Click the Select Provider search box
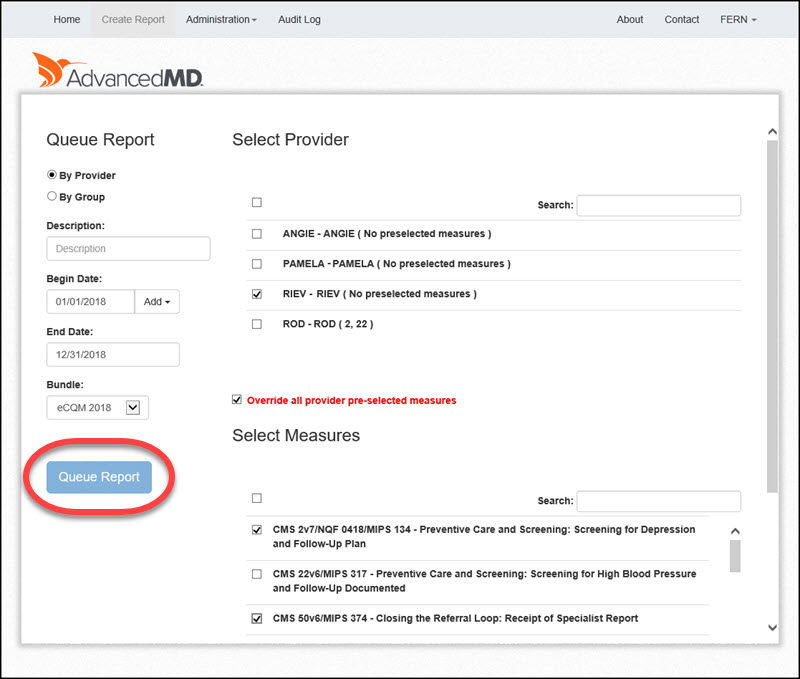This screenshot has width=800, height=679. [658, 205]
